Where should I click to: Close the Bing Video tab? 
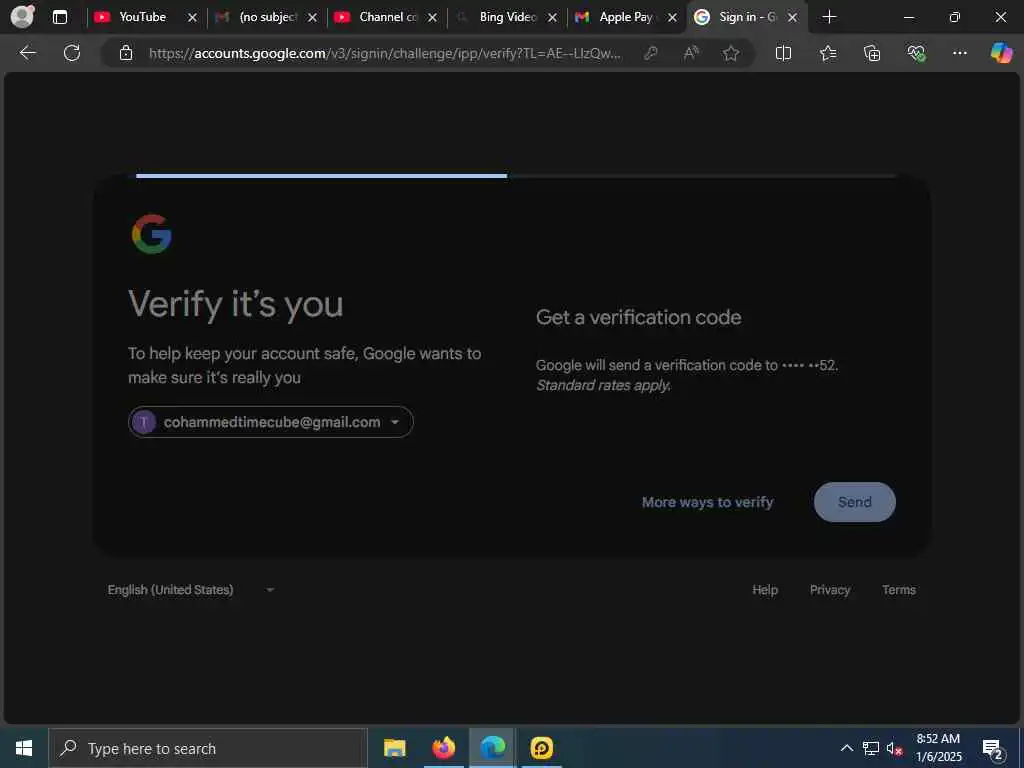552,18
